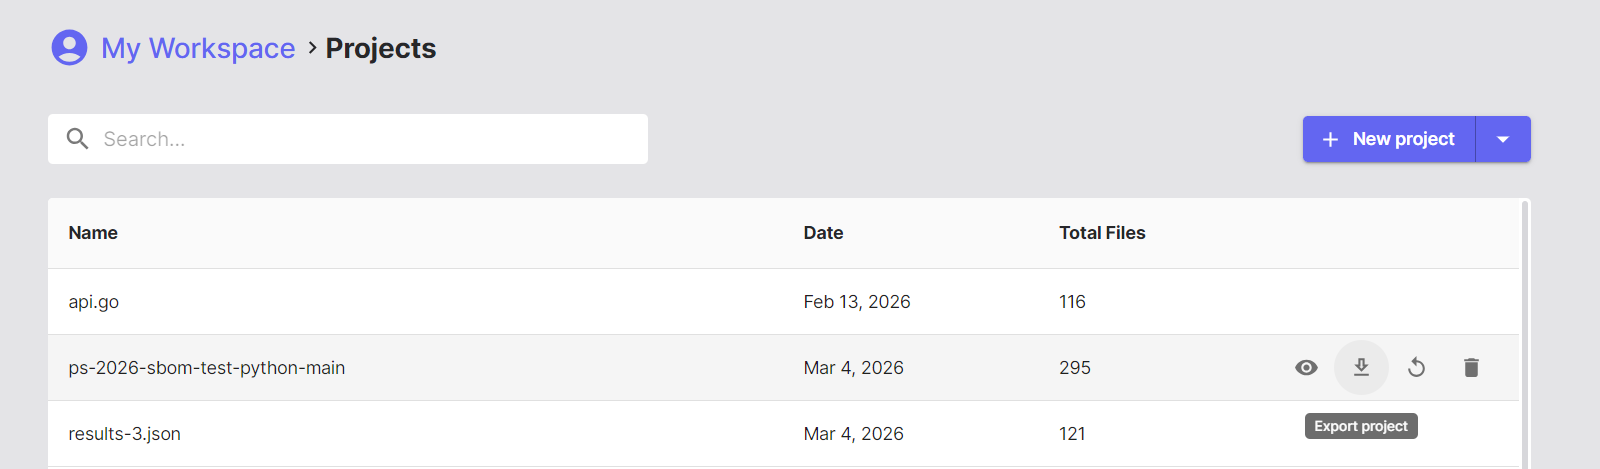The image size is (1600, 469).
Task: Click the Projects breadcrumb title
Action: (381, 48)
